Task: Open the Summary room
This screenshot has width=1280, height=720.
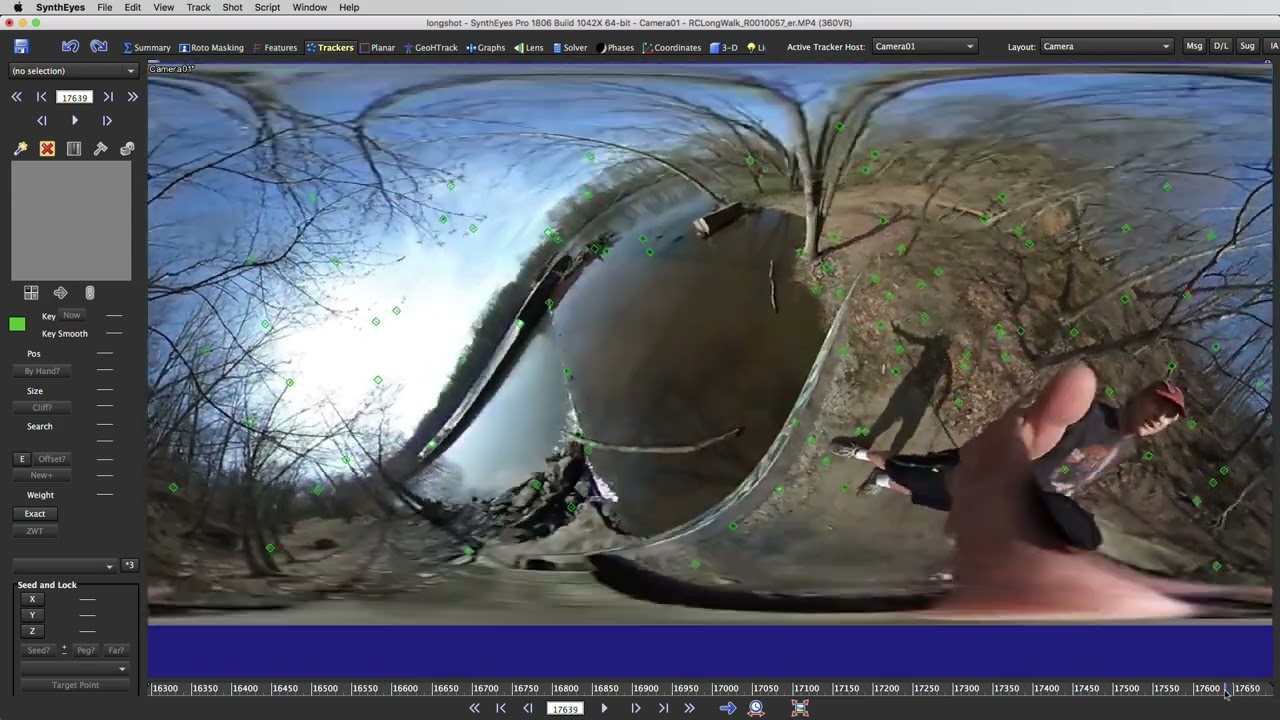Action: [147, 47]
